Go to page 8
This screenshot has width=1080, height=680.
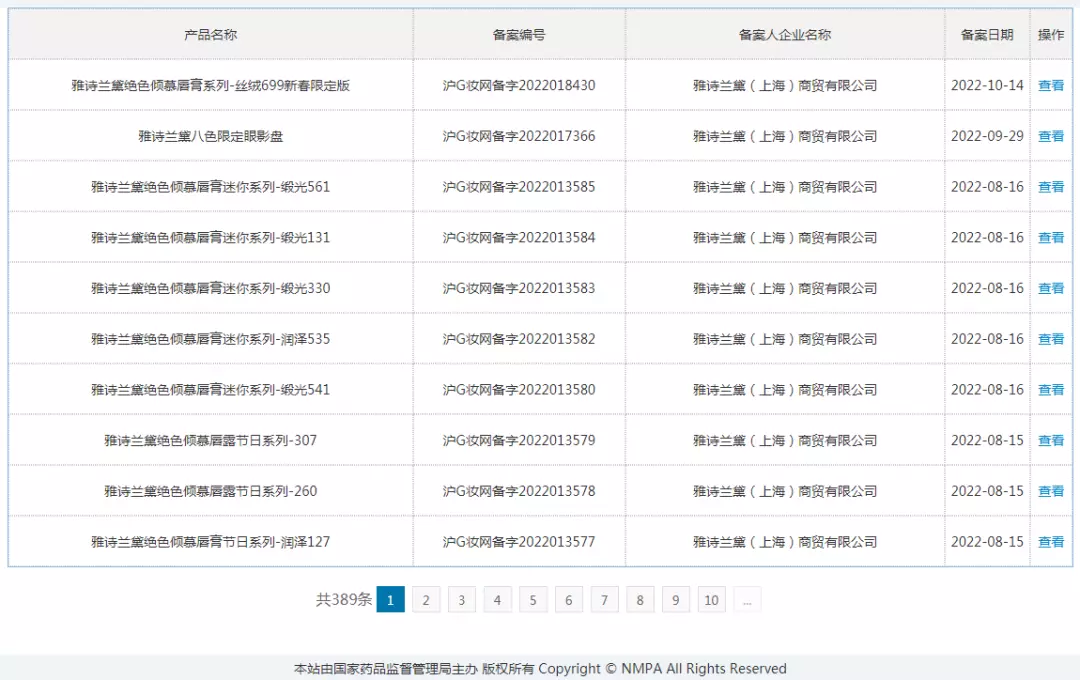(x=640, y=599)
